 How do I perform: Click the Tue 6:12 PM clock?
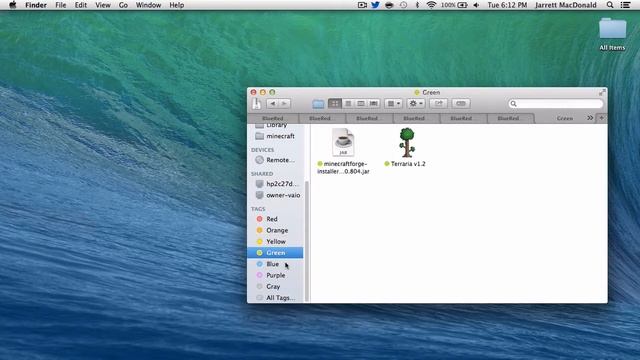507,5
